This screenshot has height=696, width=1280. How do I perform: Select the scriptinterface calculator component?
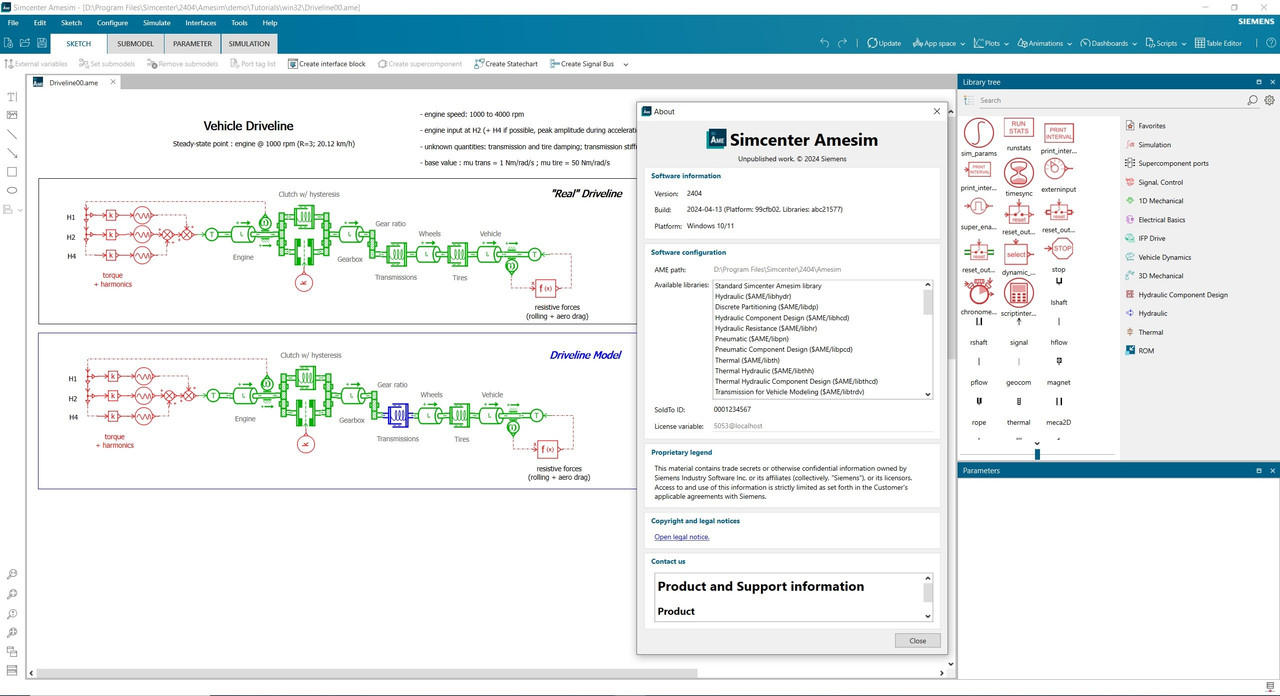click(x=1018, y=293)
